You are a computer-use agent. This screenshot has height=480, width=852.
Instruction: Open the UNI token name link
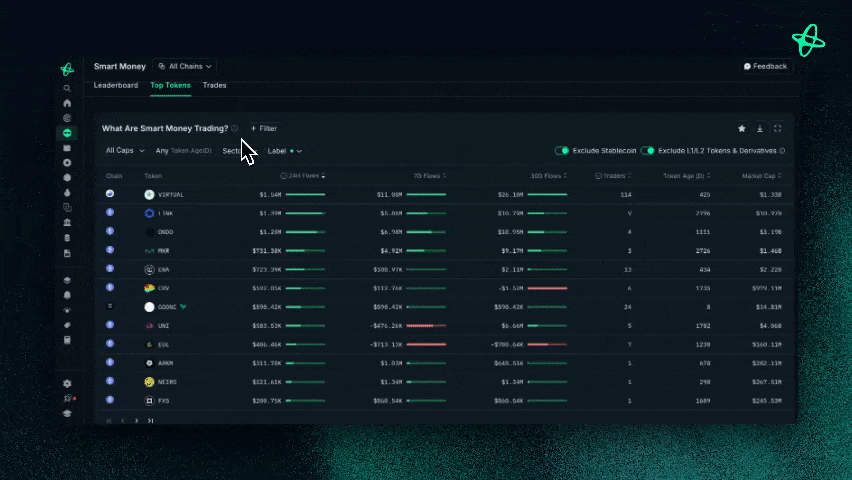tap(164, 326)
